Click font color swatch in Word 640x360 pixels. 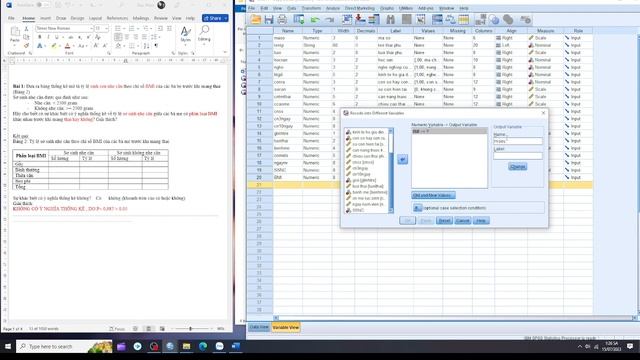point(68,46)
